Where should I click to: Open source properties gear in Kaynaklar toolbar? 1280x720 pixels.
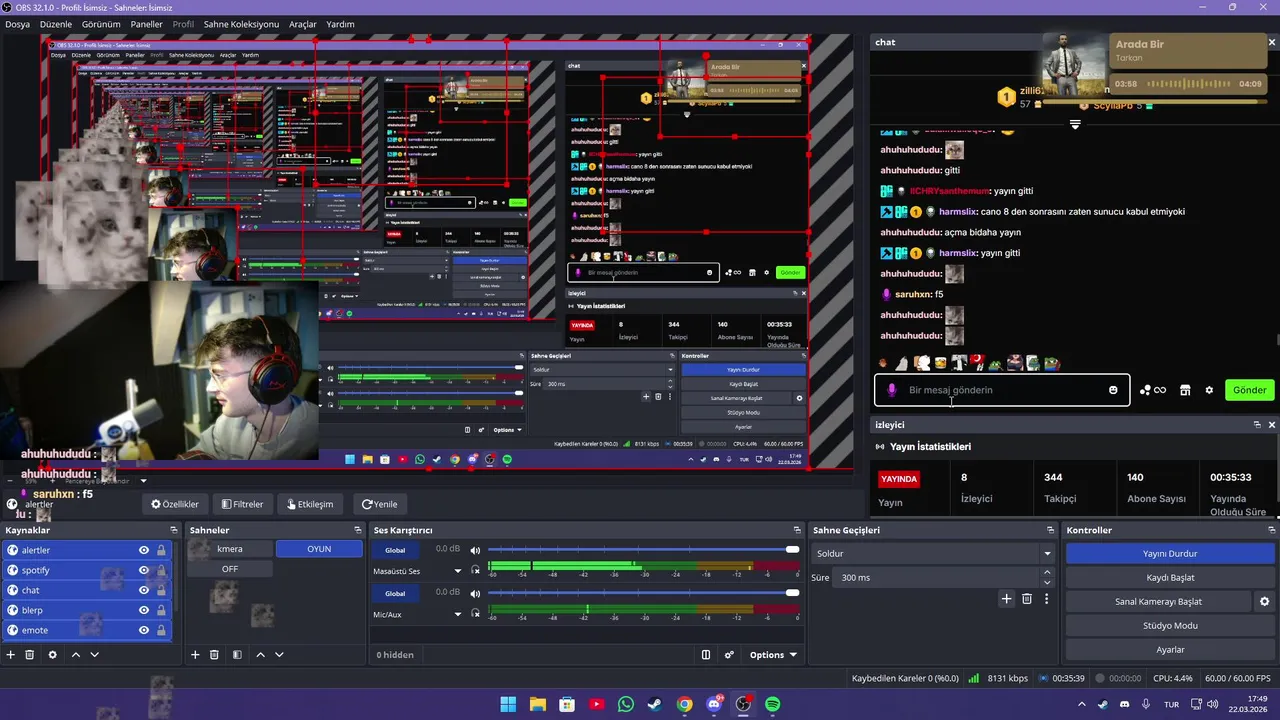[52, 655]
